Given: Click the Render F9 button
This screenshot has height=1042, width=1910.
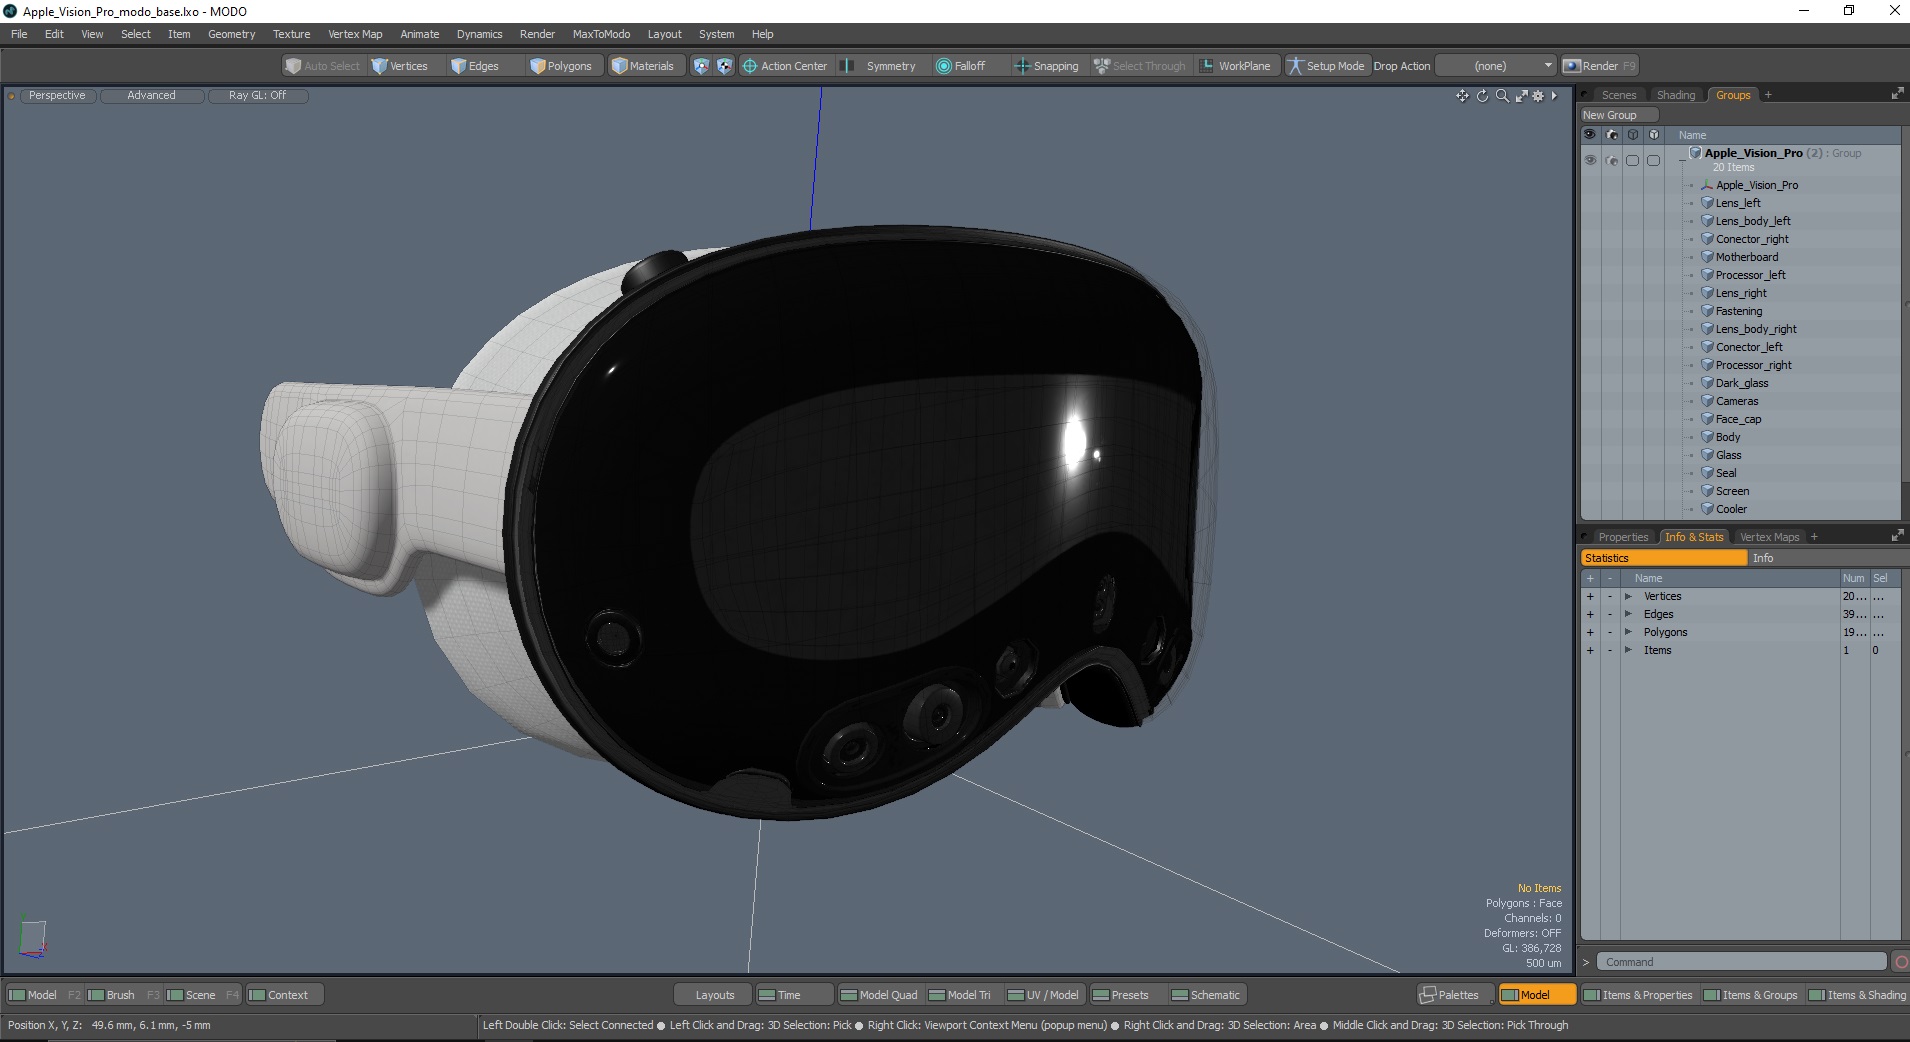Looking at the screenshot, I should 1600,66.
